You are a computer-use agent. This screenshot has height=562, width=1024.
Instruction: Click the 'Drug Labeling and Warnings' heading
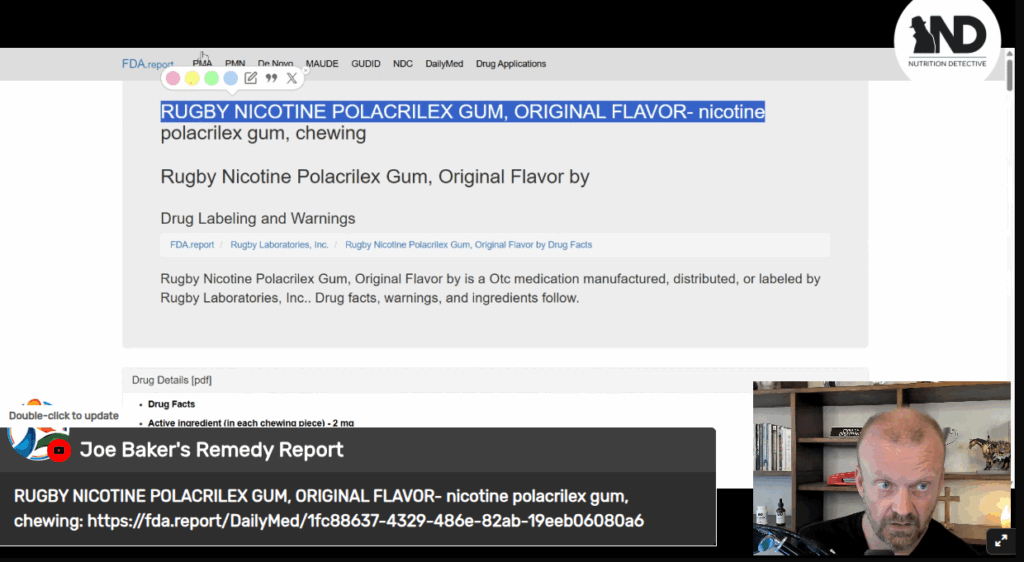(258, 218)
